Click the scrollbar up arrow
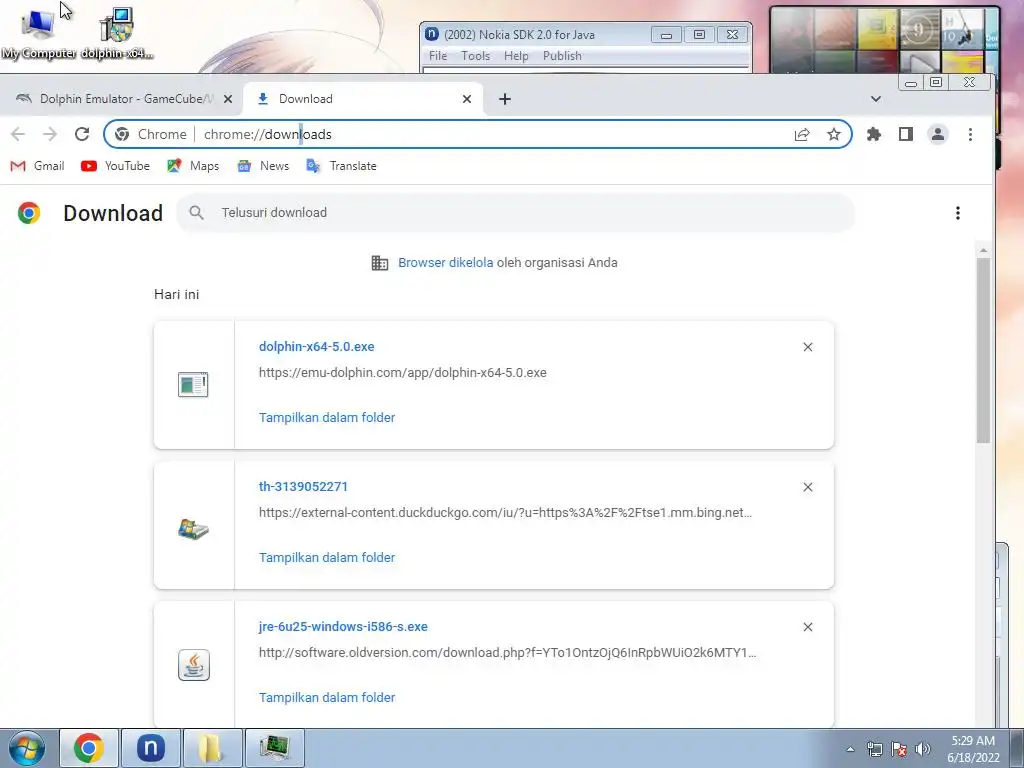The height and width of the screenshot is (768, 1024). point(984,251)
